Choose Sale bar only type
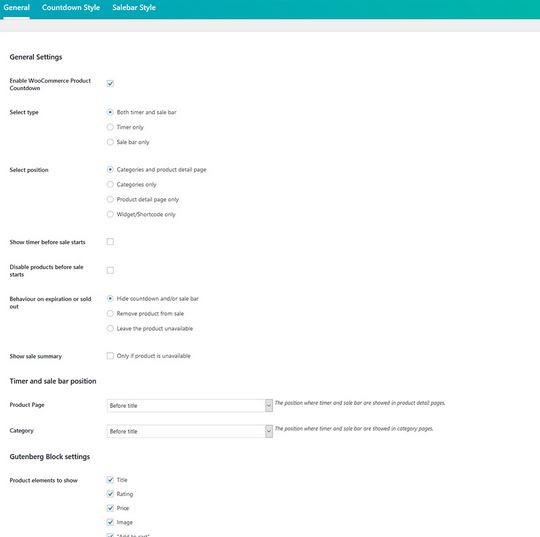 110,142
